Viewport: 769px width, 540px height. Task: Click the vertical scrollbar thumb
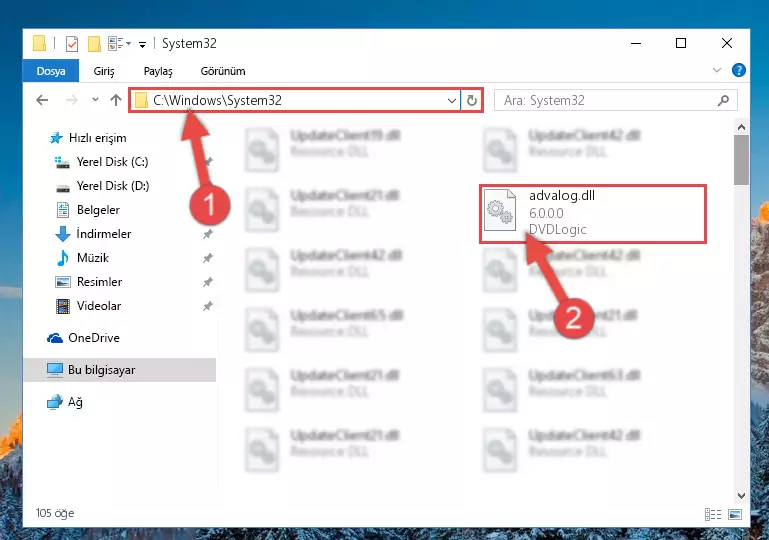(x=742, y=160)
